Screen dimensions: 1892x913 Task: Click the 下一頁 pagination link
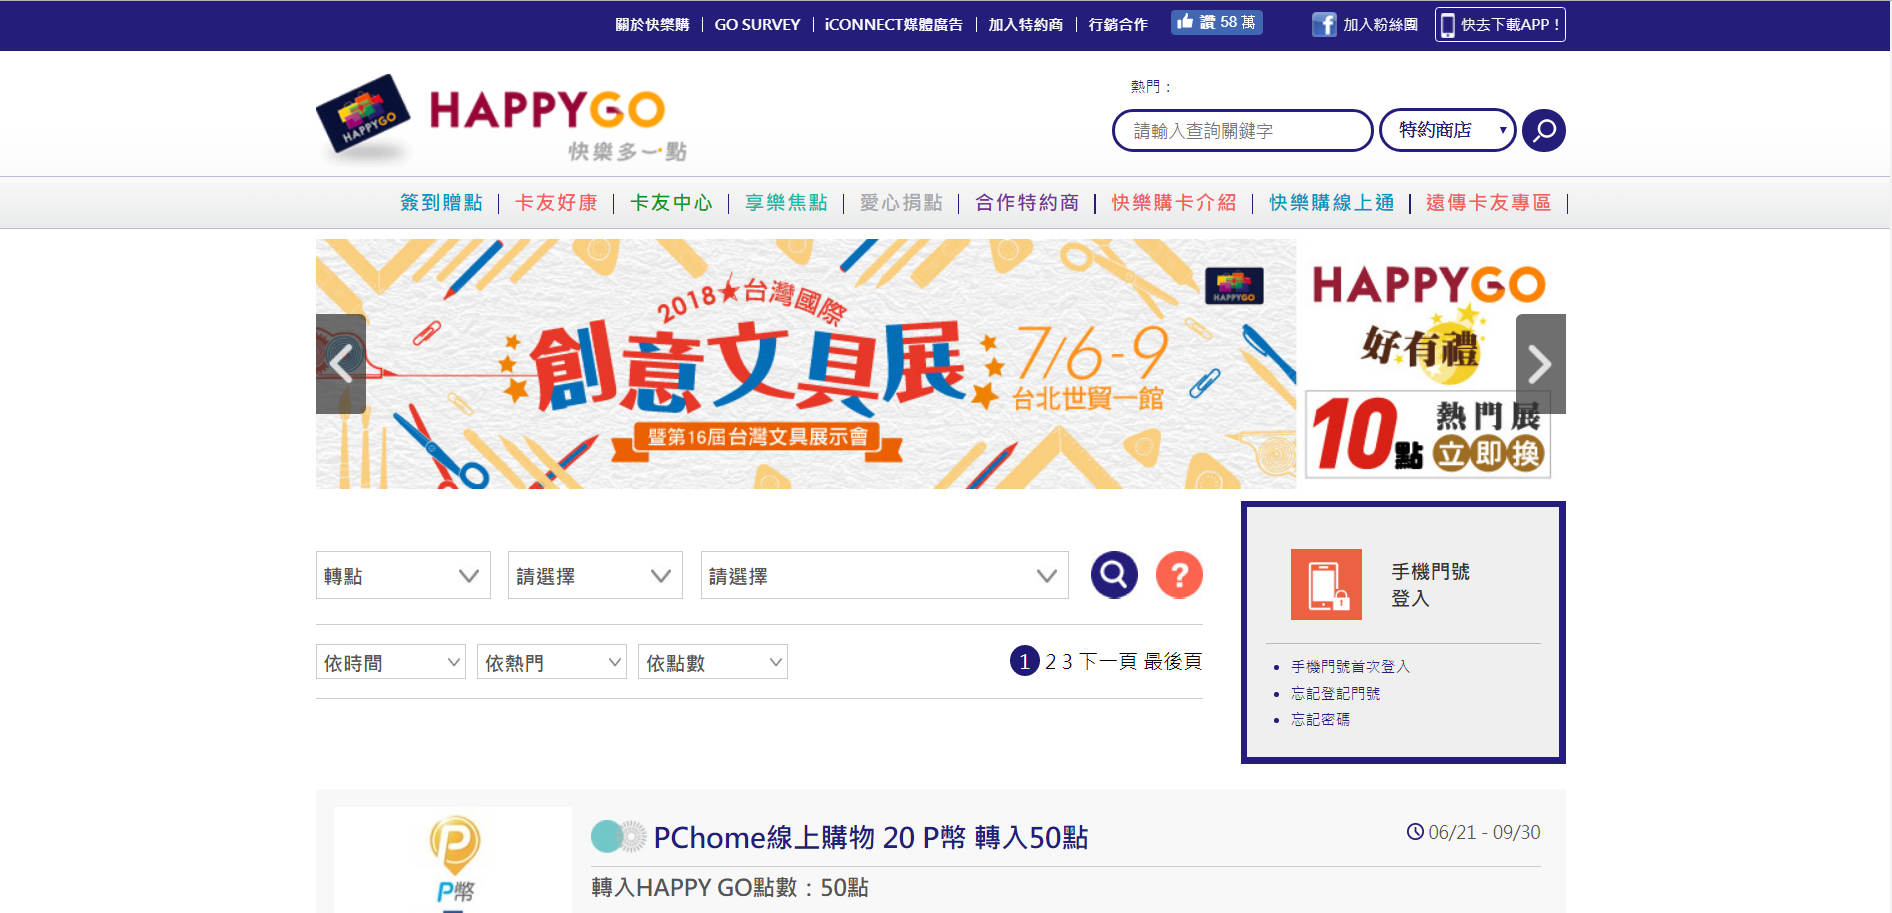pos(1108,661)
